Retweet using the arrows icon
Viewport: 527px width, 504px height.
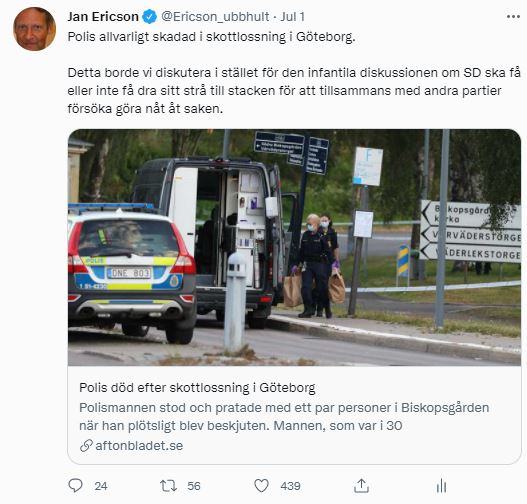[168, 486]
